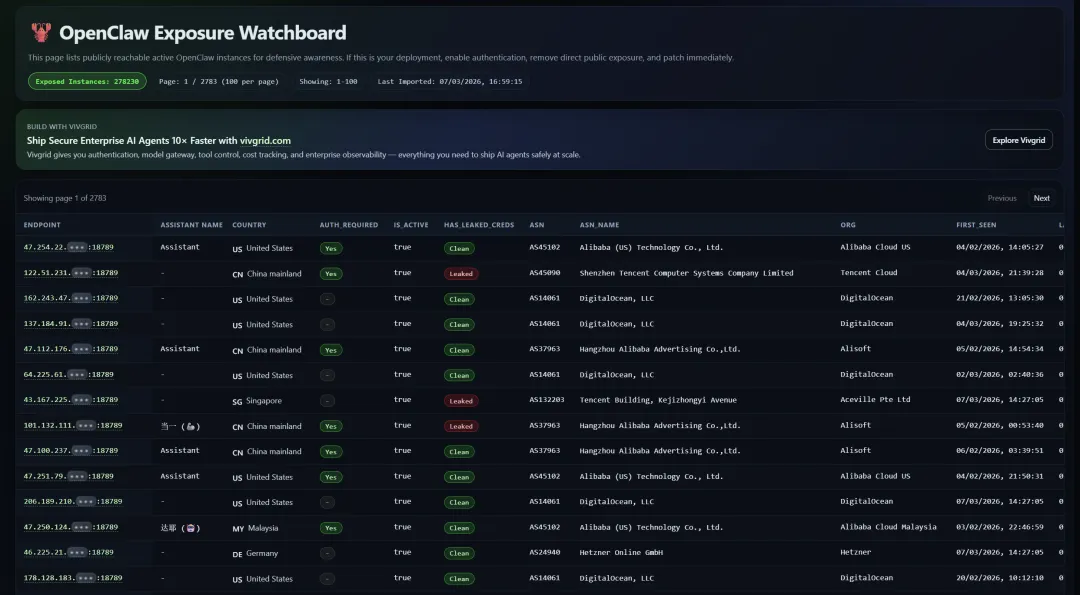Viewport: 1080px width, 595px height.
Task: Click first seen 04/02/2026, 14:05:27 cell
Action: pyautogui.click(x=999, y=247)
